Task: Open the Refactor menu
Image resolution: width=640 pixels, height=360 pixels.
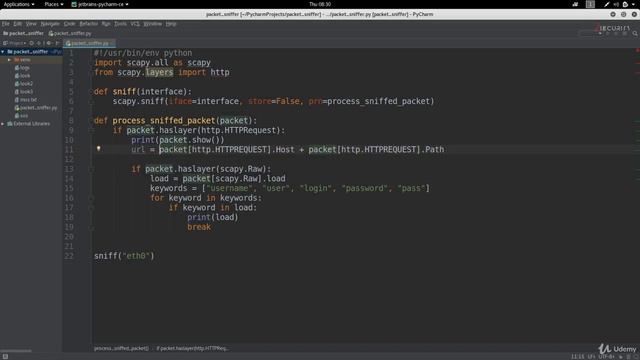Action: coord(89,24)
